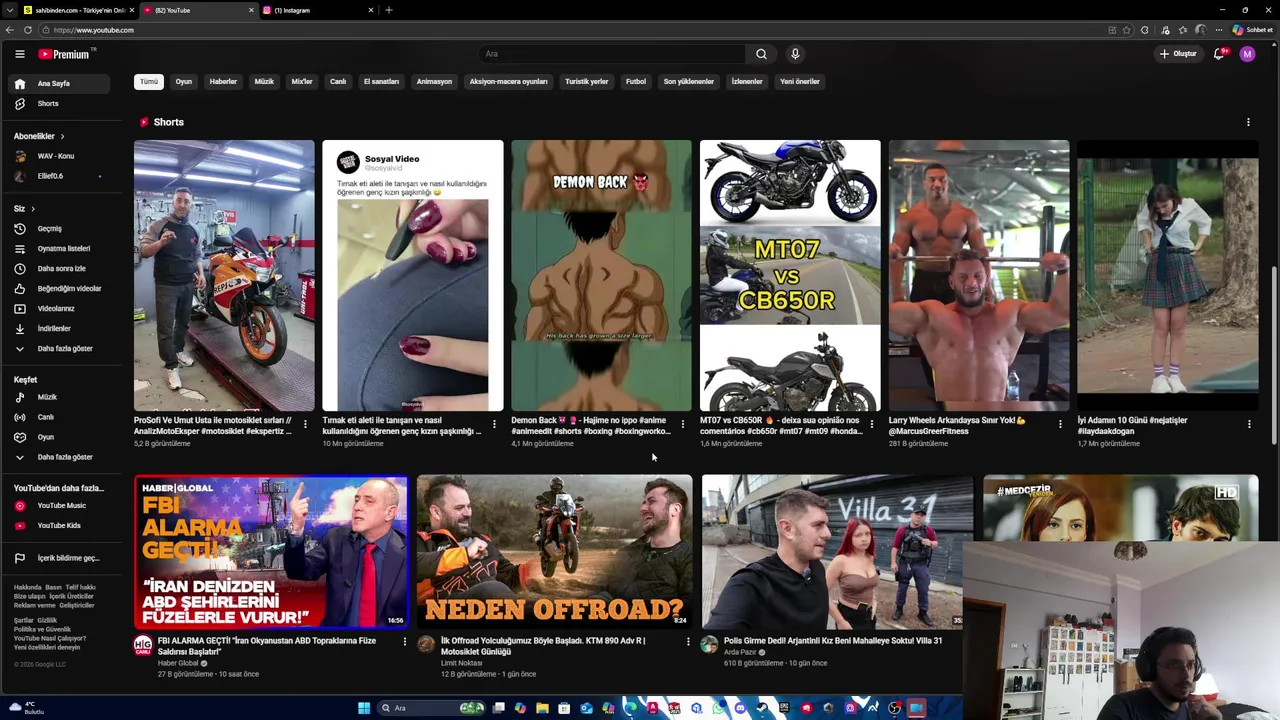Open Daha sonra izle watch later
The width and height of the screenshot is (1280, 720).
[x=61, y=269]
